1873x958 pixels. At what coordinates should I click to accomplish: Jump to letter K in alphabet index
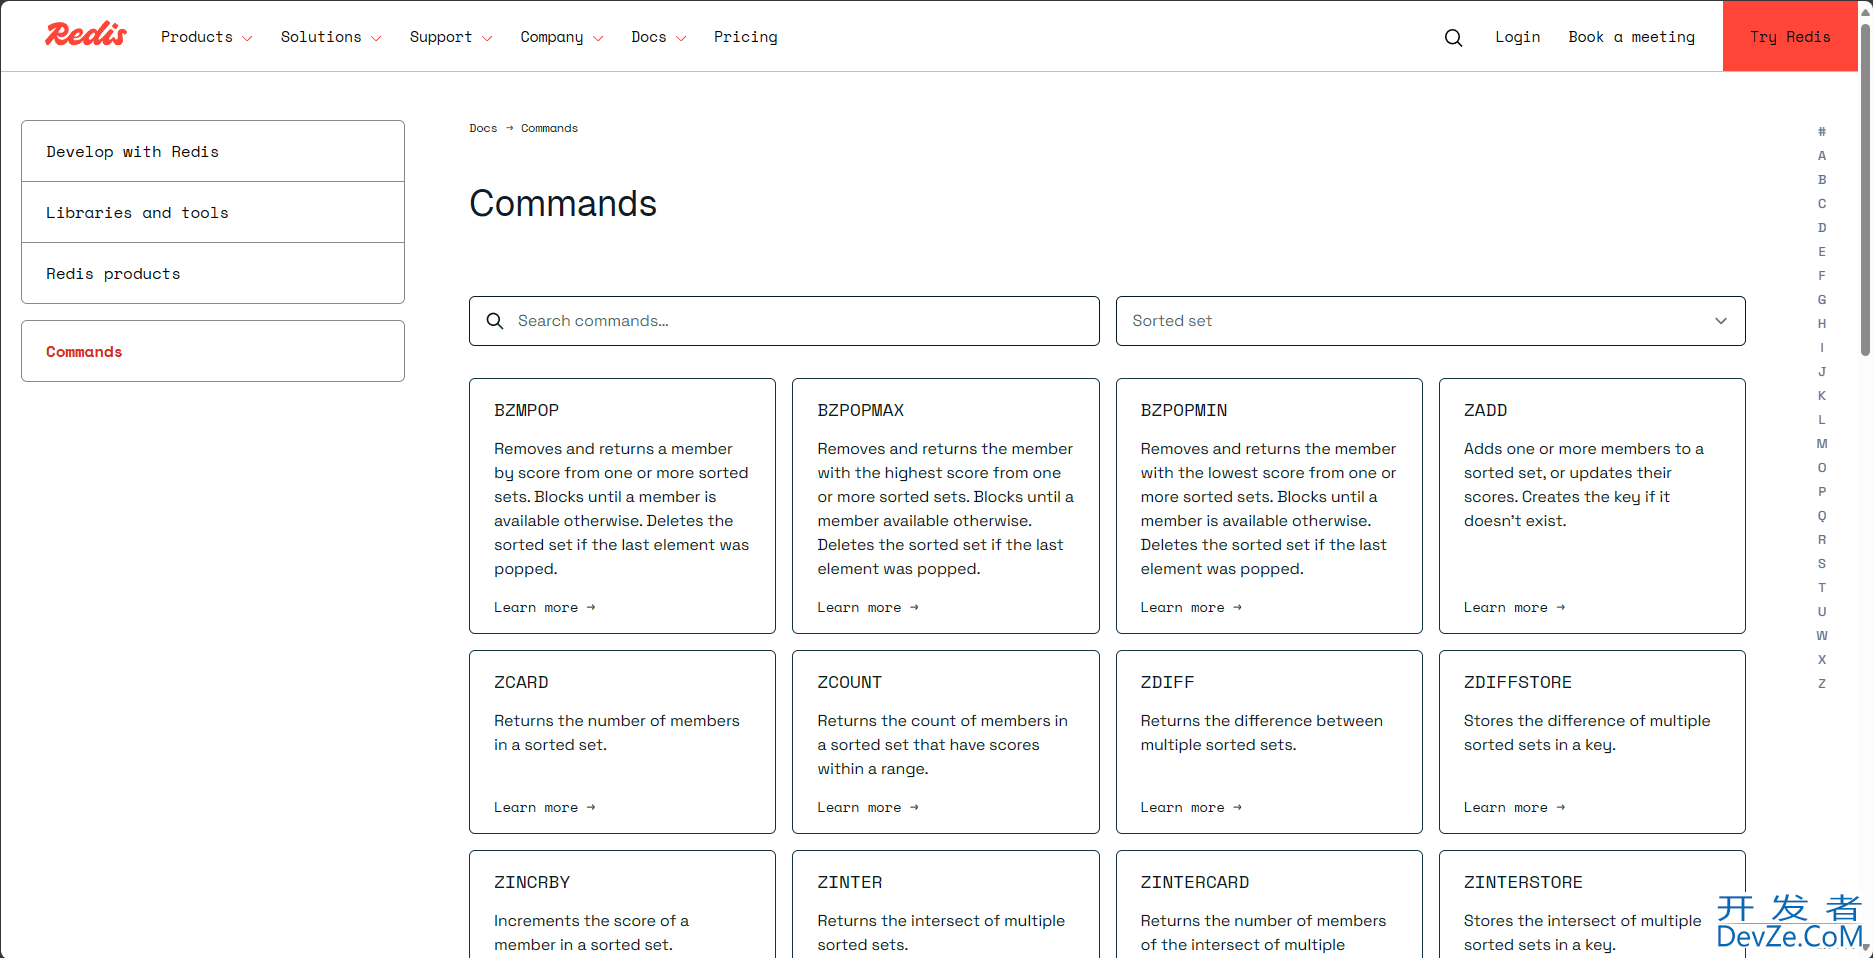pos(1822,396)
